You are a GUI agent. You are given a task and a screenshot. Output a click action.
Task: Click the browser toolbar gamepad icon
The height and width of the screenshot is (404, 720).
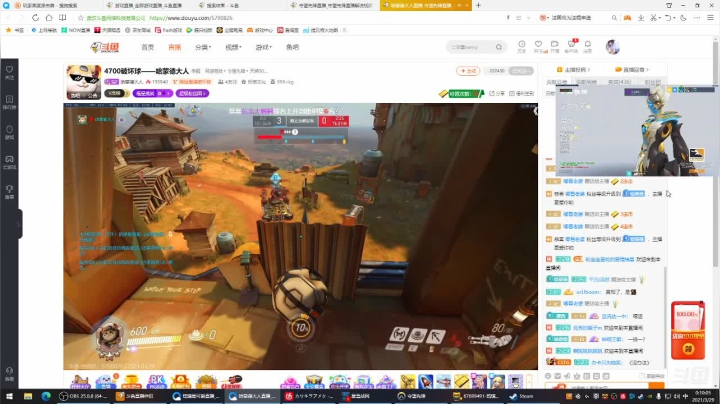(627, 18)
